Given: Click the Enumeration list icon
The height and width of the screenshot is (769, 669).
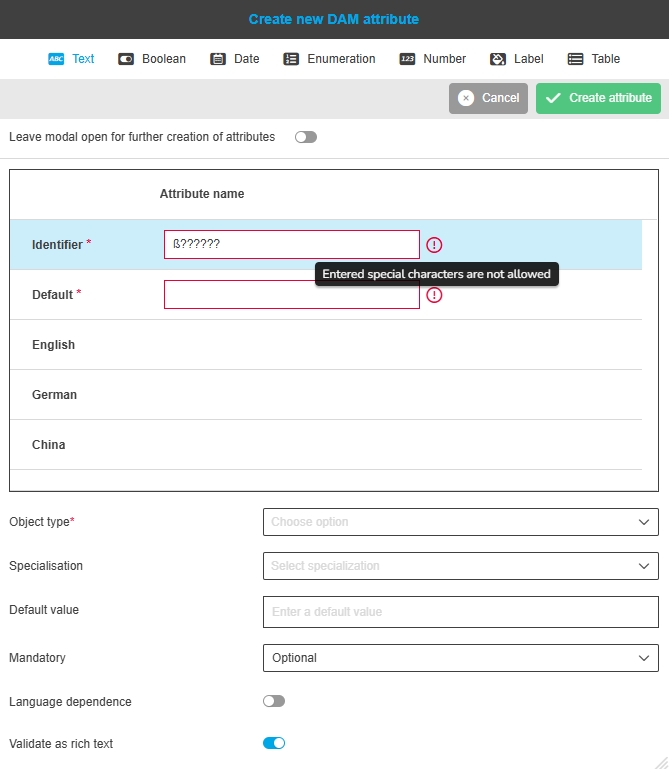Looking at the screenshot, I should 291,59.
